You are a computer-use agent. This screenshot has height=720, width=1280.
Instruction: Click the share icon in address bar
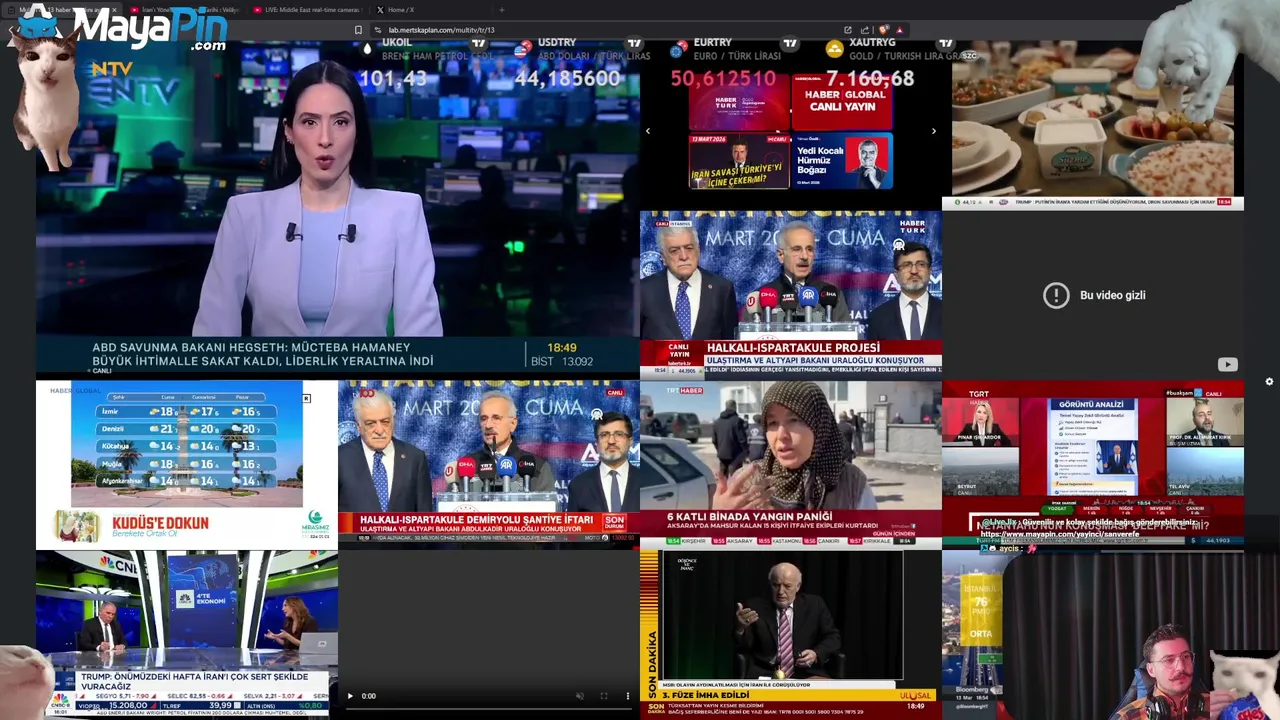point(864,30)
